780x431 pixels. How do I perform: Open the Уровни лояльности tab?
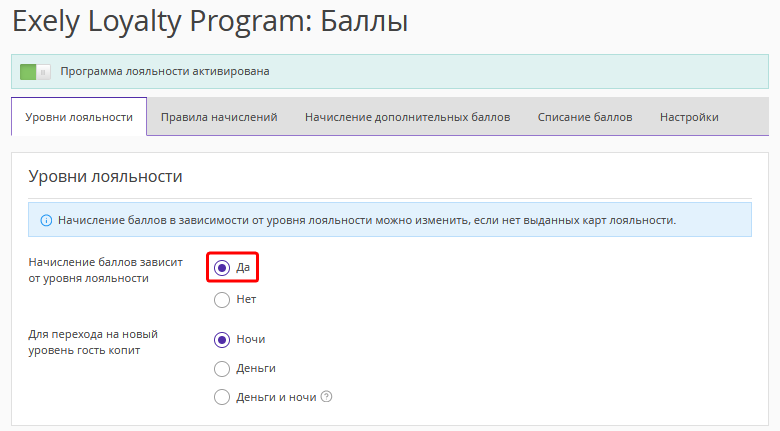[x=79, y=117]
